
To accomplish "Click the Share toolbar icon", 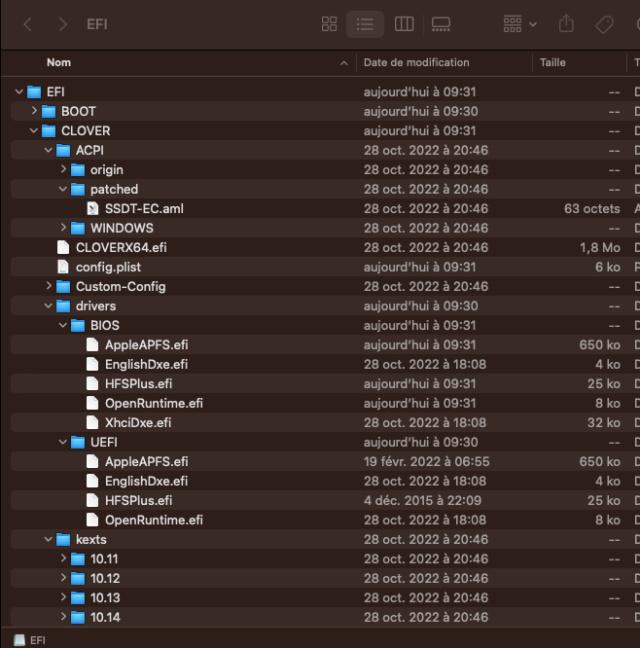I will coord(566,24).
